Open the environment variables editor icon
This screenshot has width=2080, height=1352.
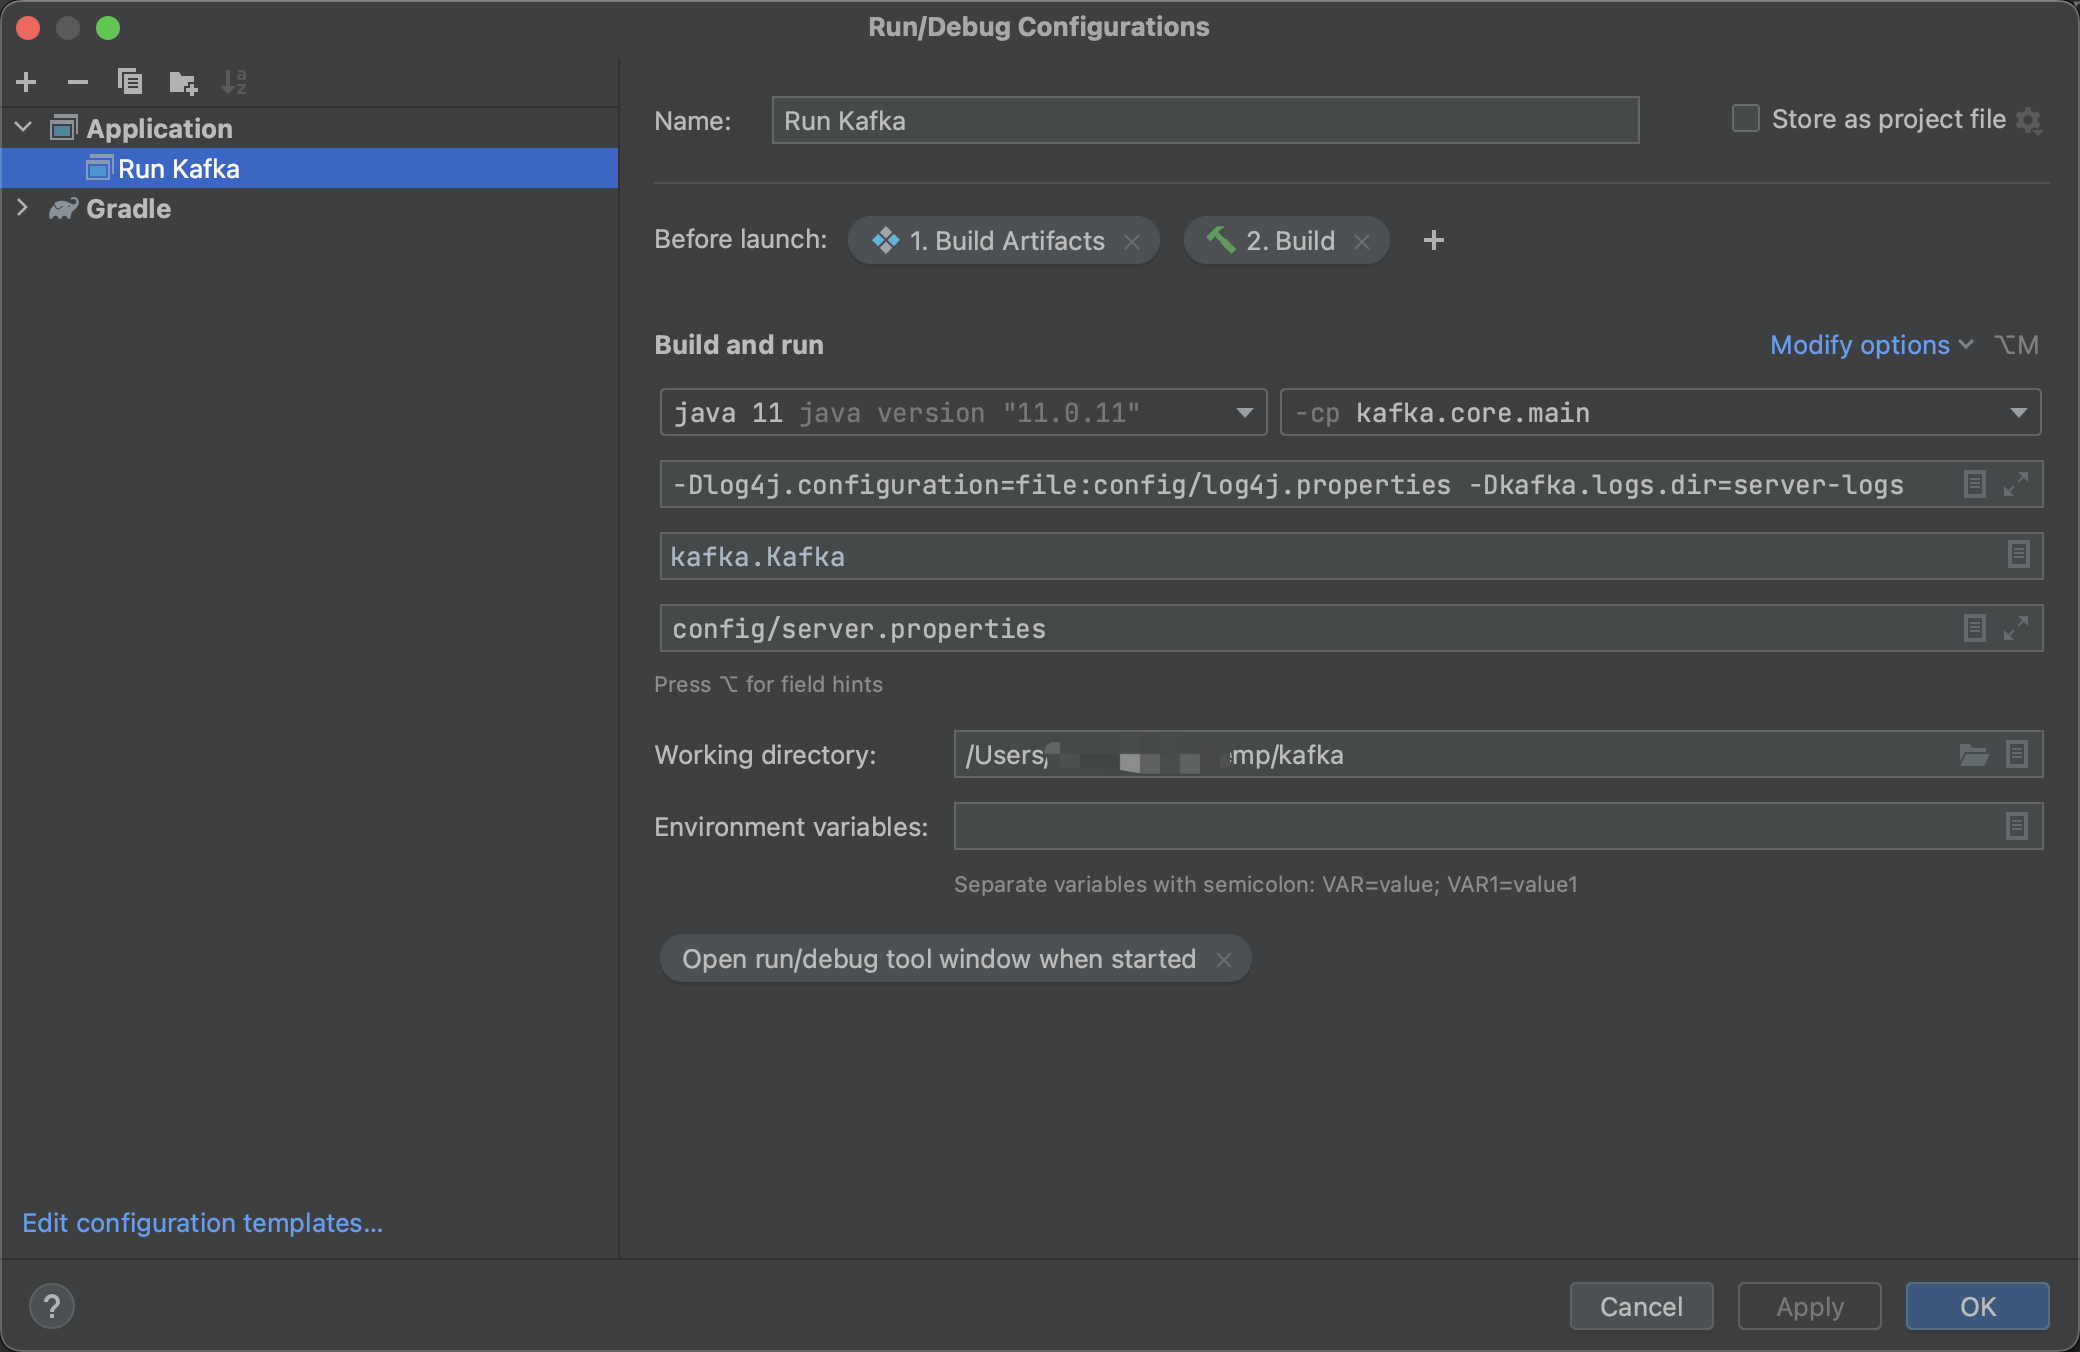[x=2019, y=826]
